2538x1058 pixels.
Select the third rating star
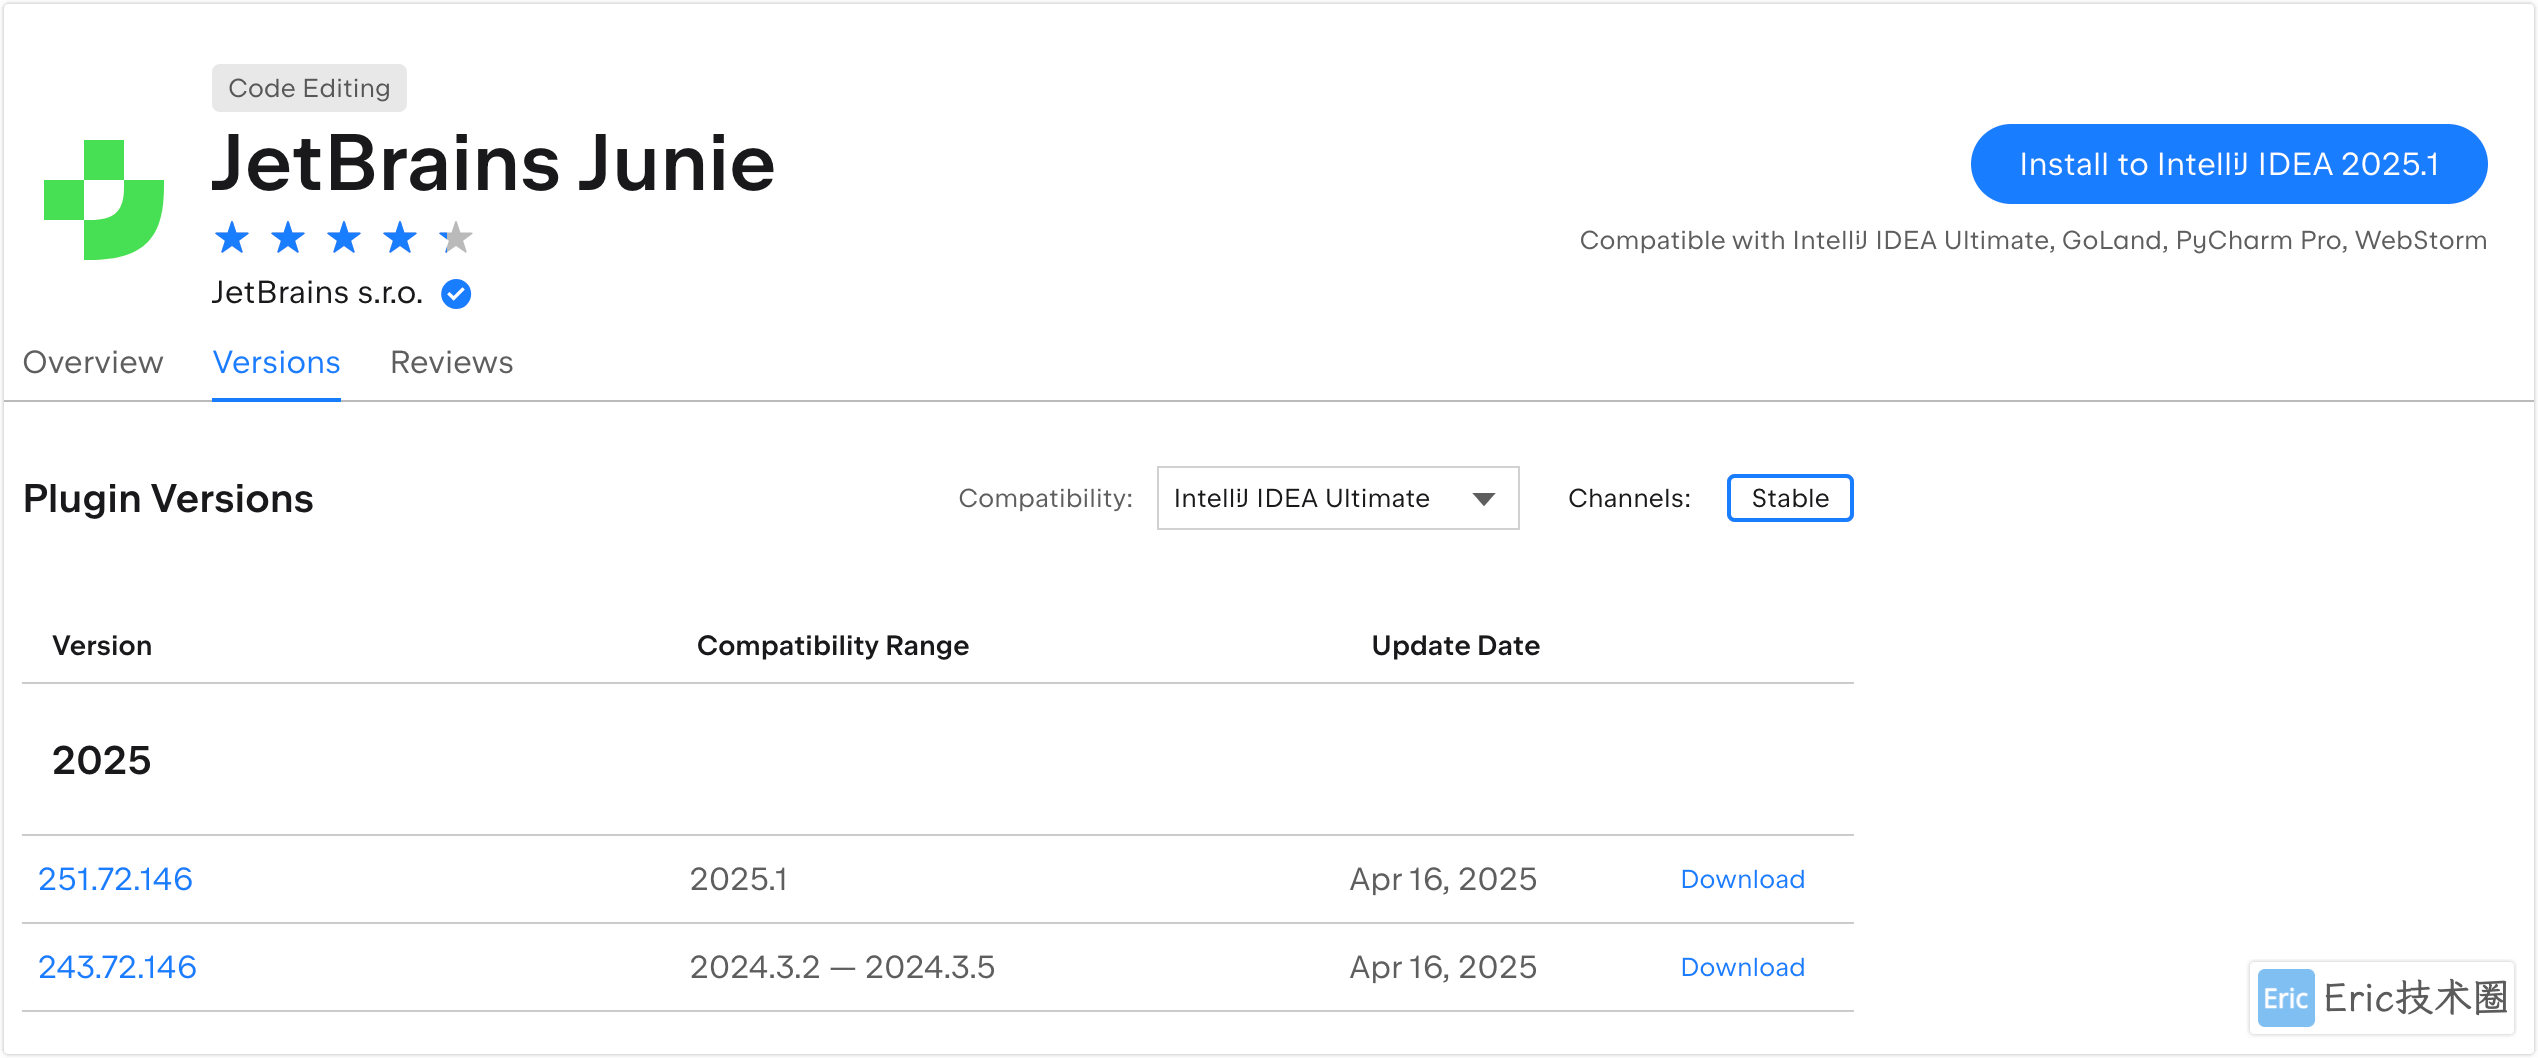point(344,238)
